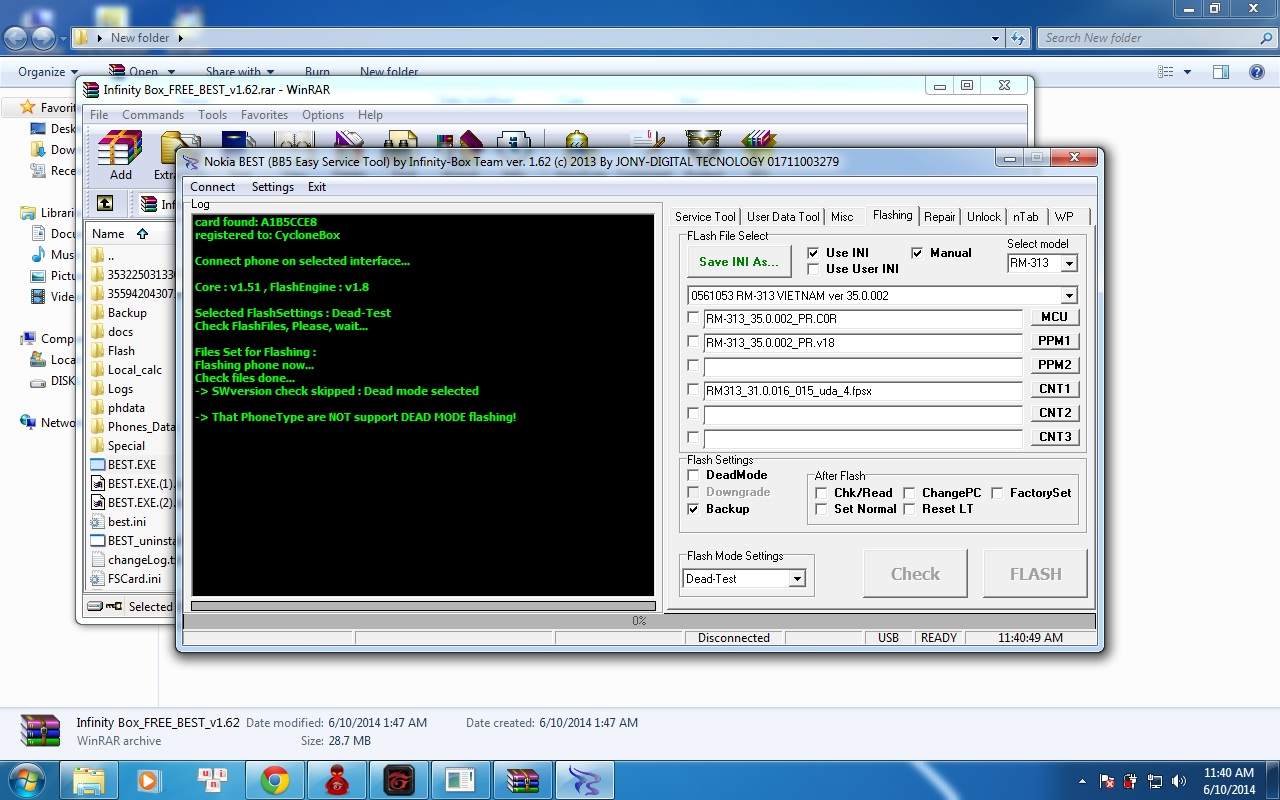Click Explorer's help question mark icon
This screenshot has width=1280, height=800.
pos(1257,72)
